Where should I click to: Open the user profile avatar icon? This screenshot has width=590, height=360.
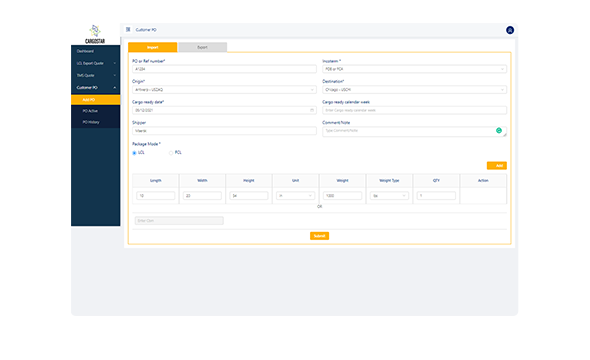[x=510, y=30]
